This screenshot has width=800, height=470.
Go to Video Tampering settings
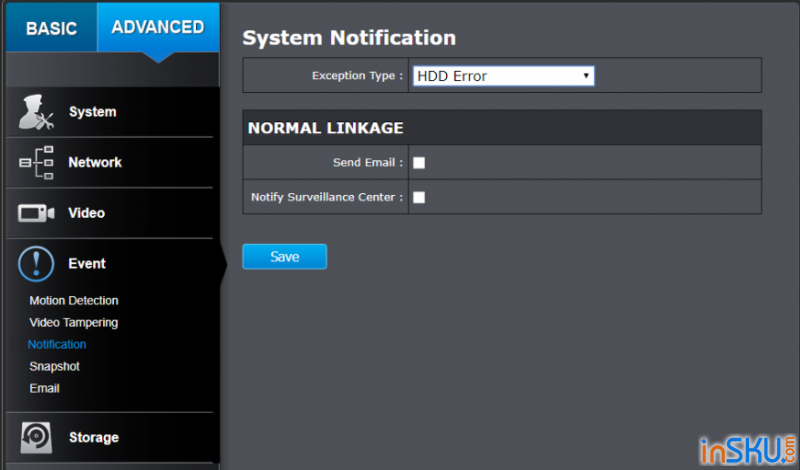click(x=74, y=323)
